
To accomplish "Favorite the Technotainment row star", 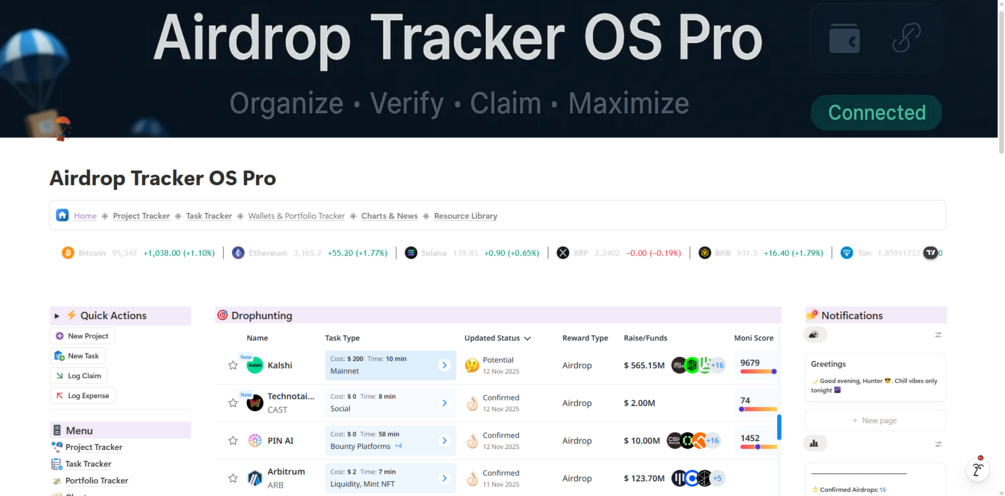I will (x=233, y=403).
